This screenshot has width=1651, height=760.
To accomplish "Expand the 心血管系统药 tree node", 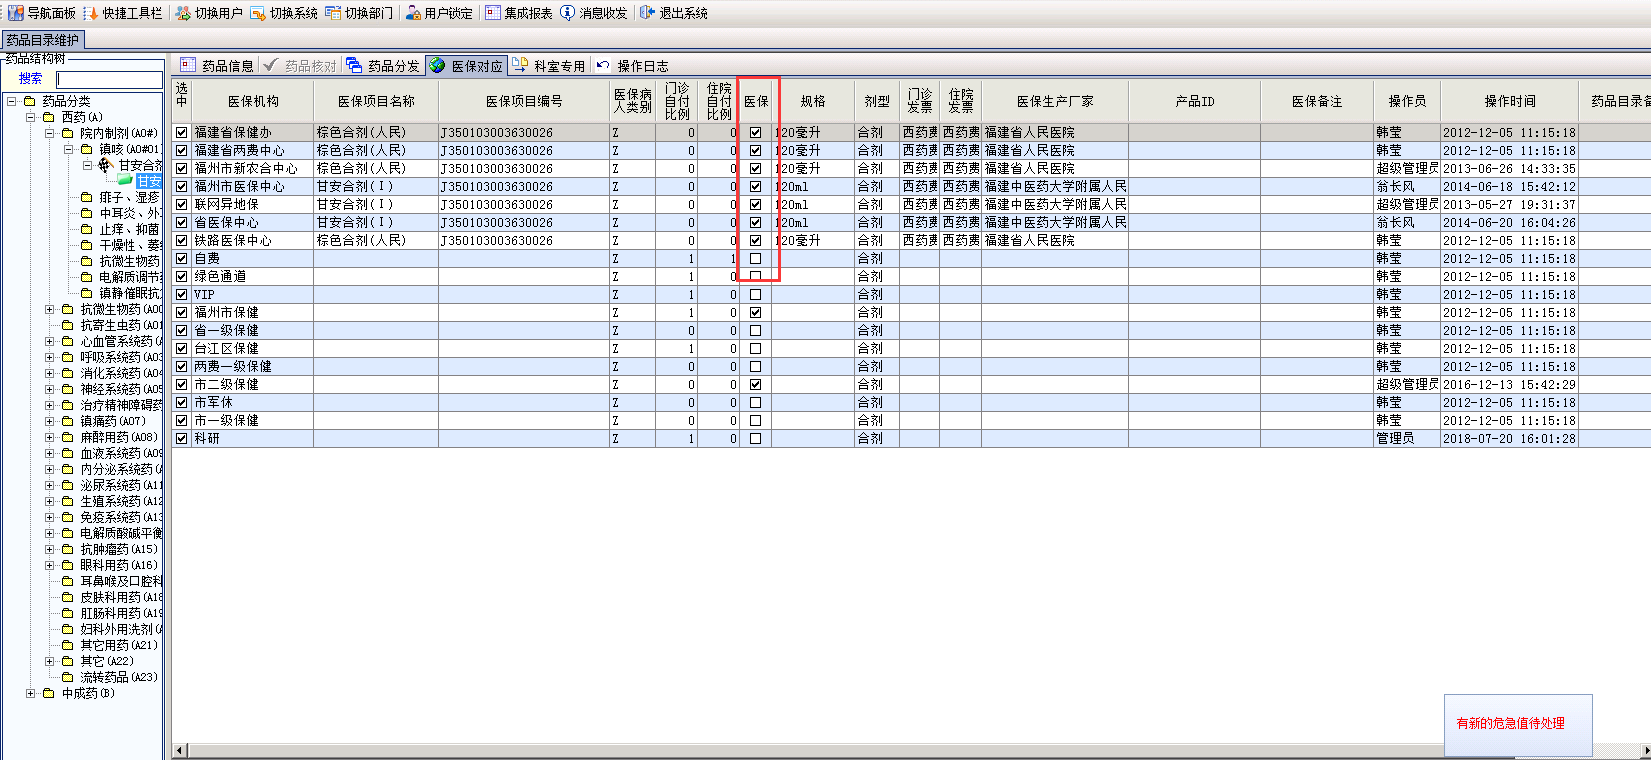I will click(49, 341).
